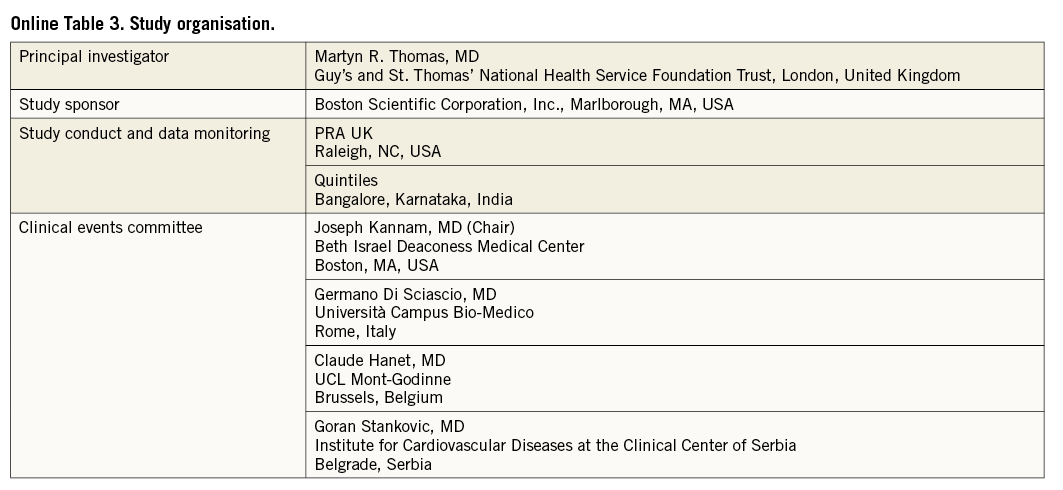Viewport: 1063px width, 490px height.
Task: Click the Boston Scientific Corporation entry
Action: point(524,104)
